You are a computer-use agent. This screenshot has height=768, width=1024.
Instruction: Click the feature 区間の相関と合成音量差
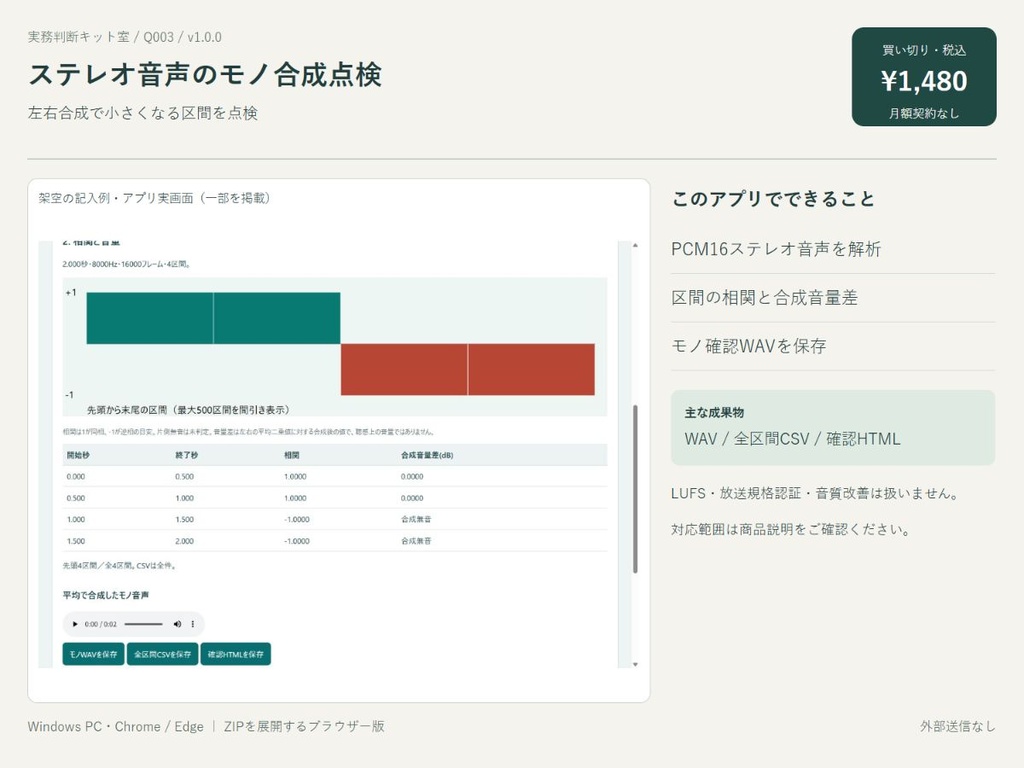(765, 298)
